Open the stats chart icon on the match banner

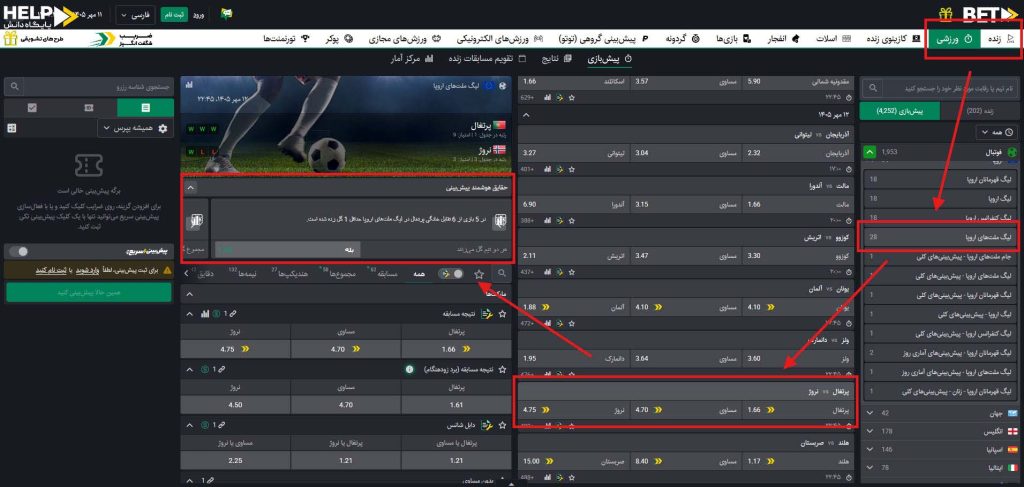[189, 85]
